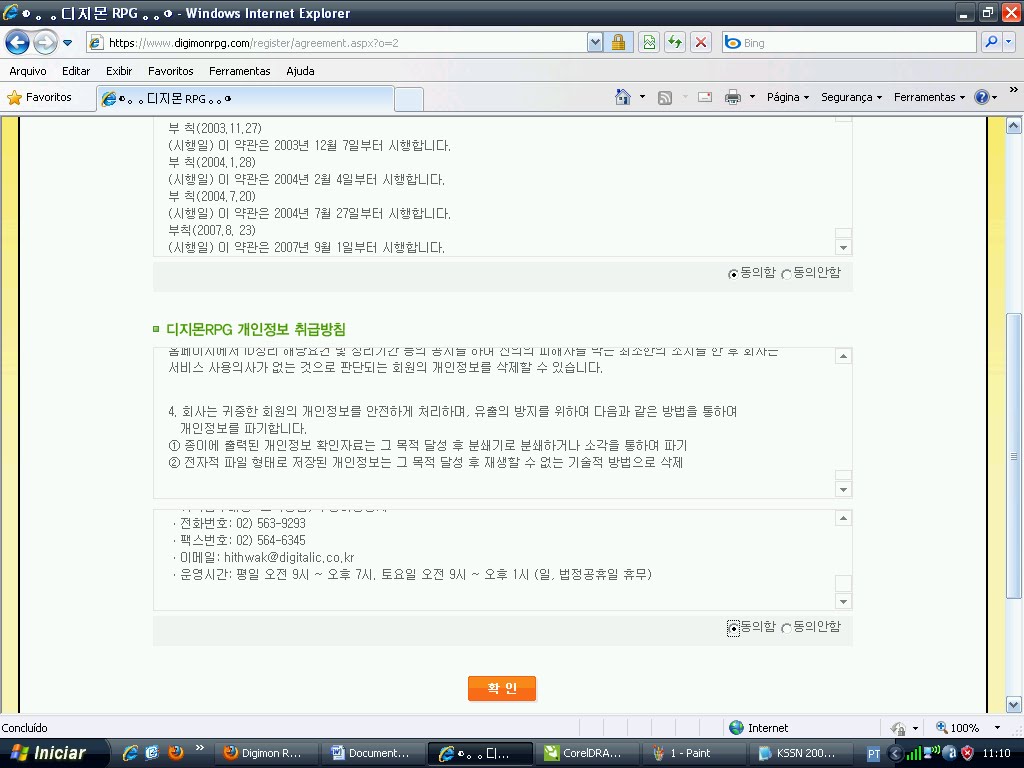Open the Favoritos menu in menu bar
The image size is (1024, 768).
click(170, 71)
